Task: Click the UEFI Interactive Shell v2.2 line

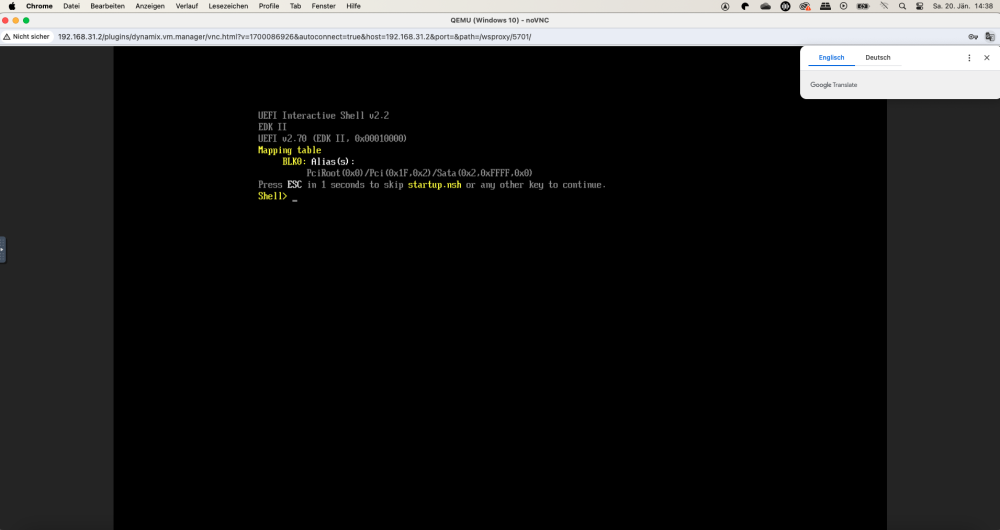Action: pos(323,115)
